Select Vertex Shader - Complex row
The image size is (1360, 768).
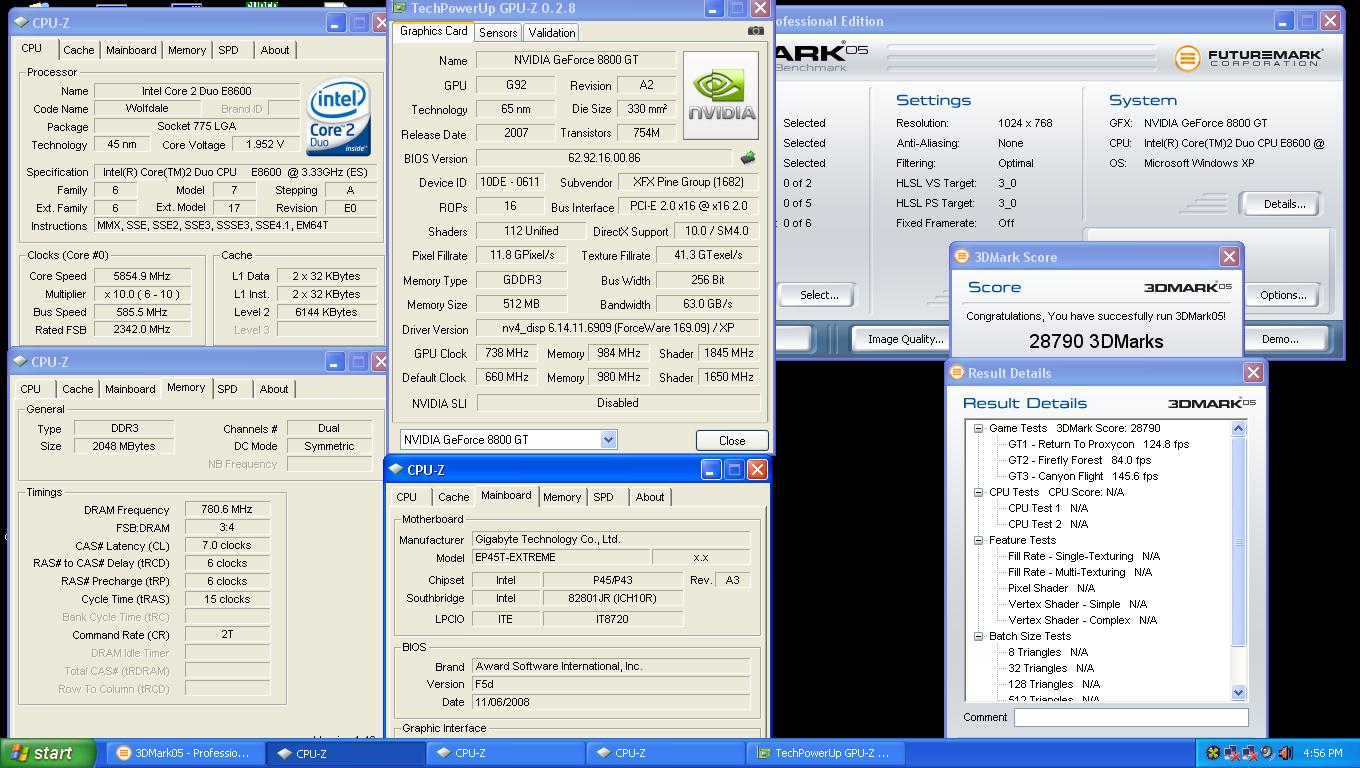pyautogui.click(x=1082, y=620)
